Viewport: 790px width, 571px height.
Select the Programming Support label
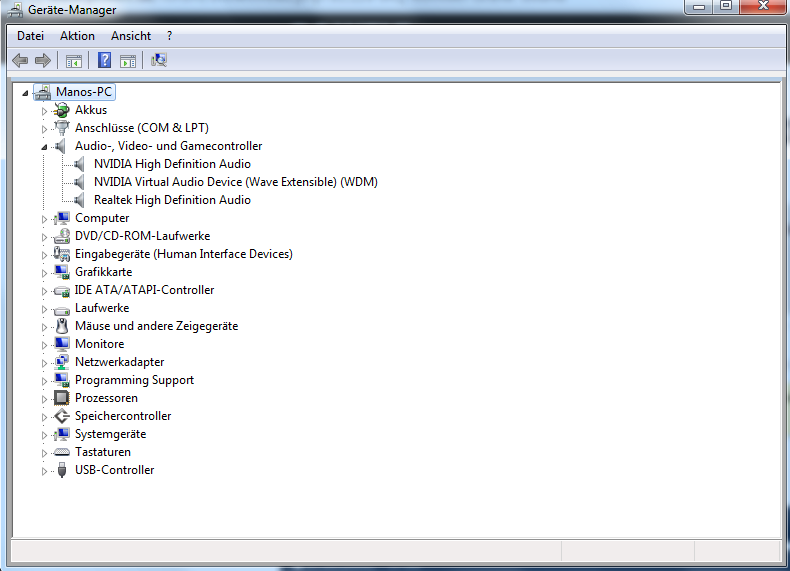tap(134, 380)
